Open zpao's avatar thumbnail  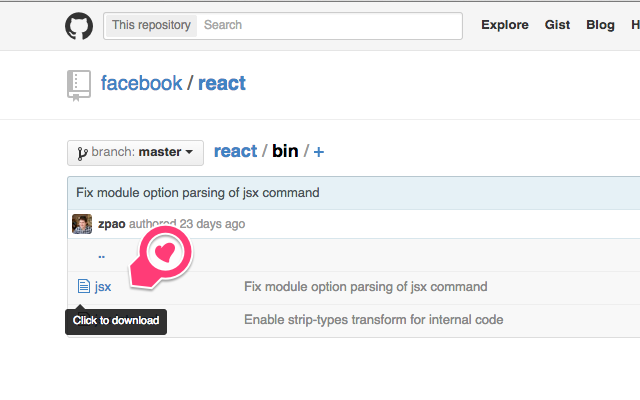pos(82,224)
